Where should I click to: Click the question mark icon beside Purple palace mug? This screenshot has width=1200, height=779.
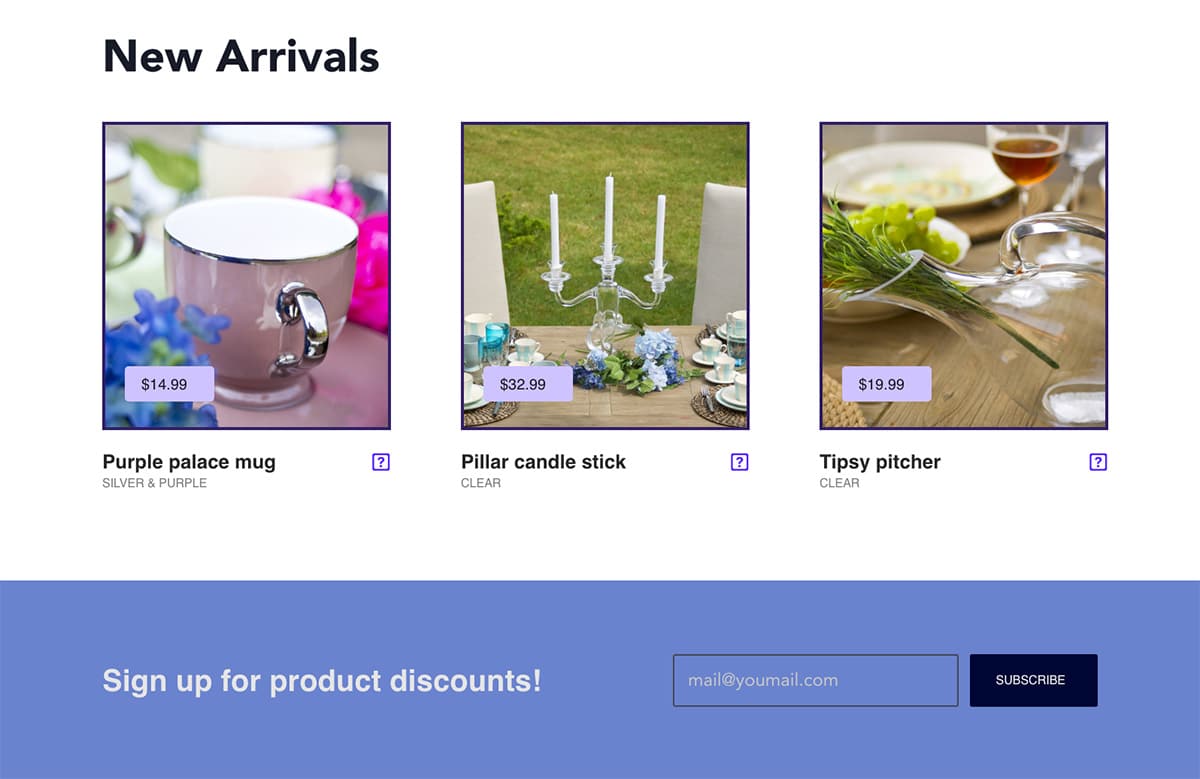[380, 462]
